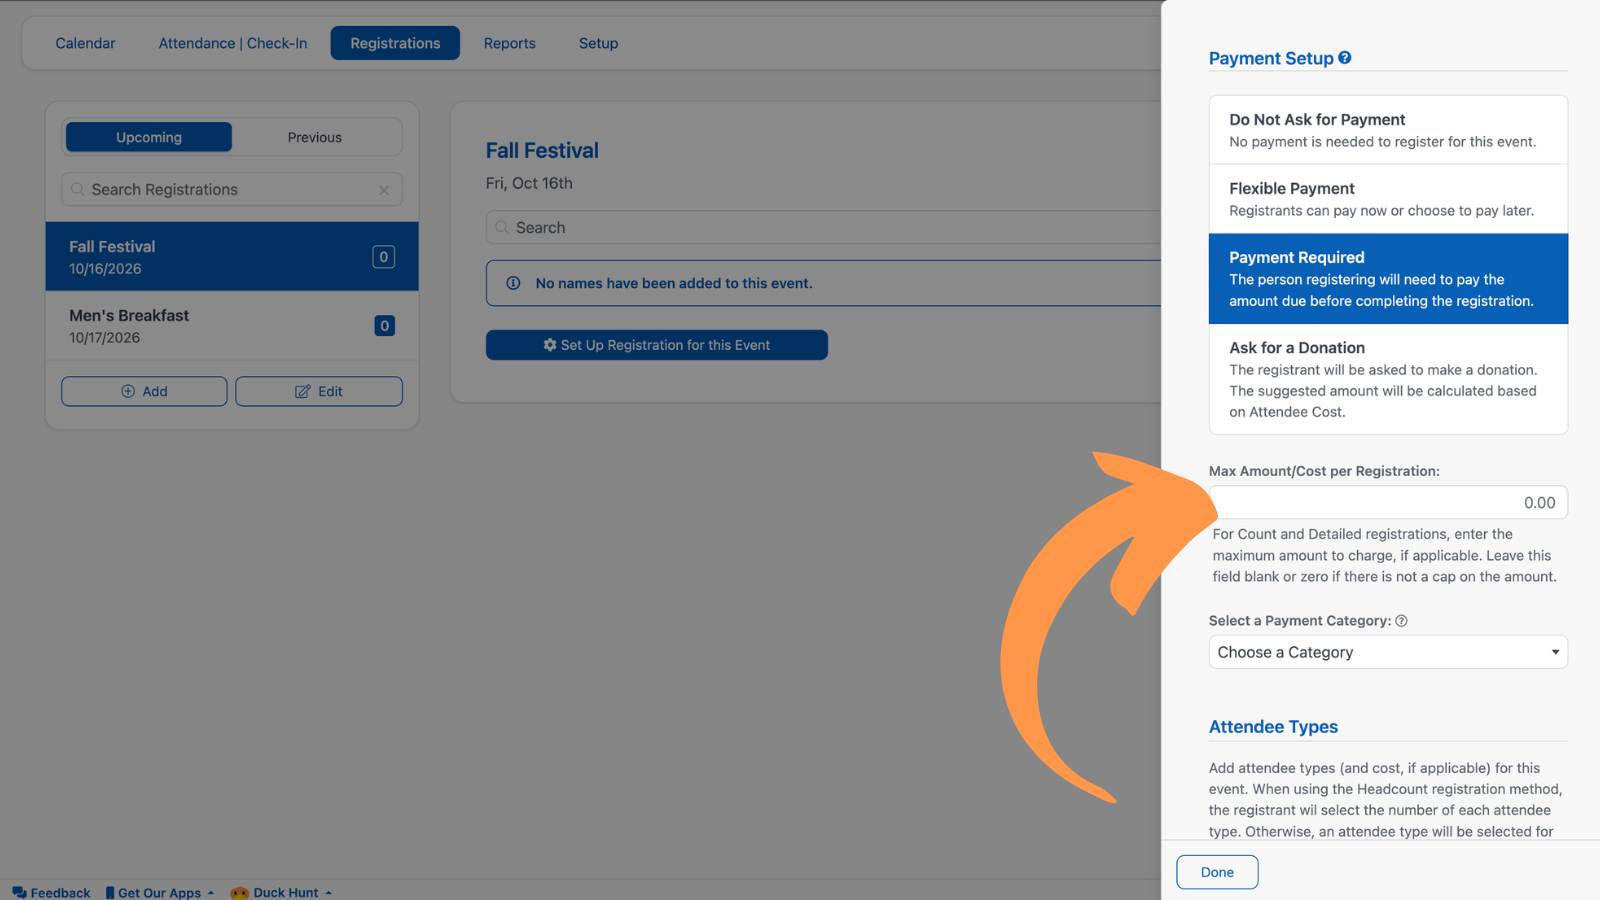Clear the Search Registrations field with the X
1600x900 pixels.
[x=384, y=190]
